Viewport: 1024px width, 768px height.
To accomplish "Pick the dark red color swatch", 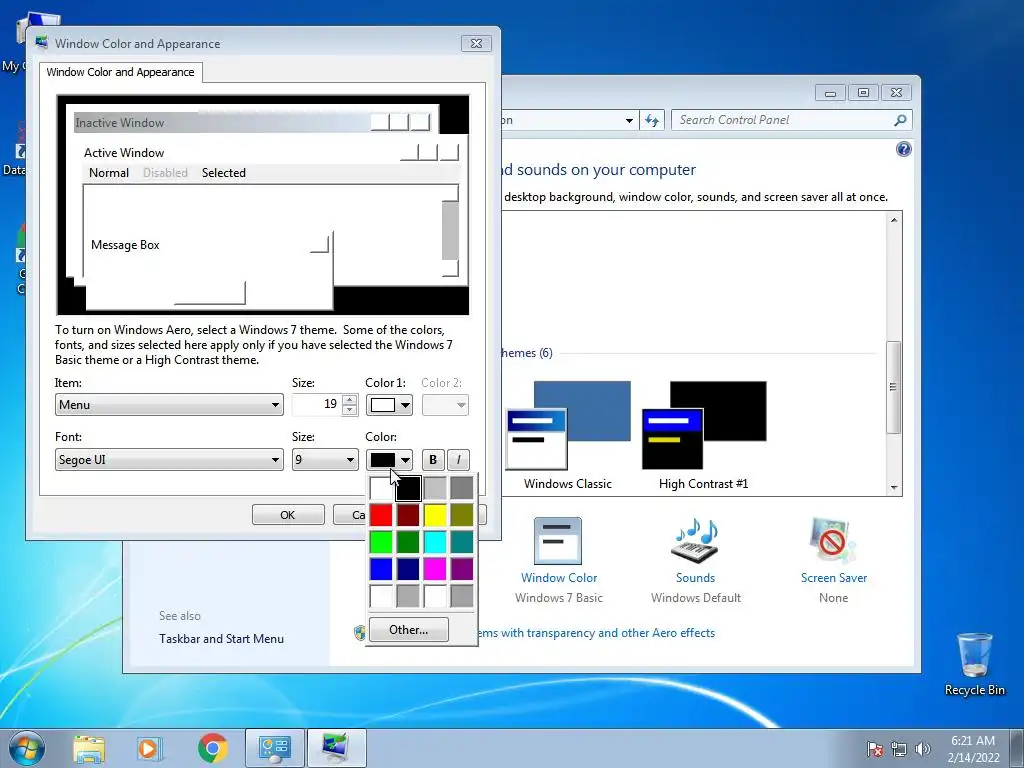I will point(408,515).
